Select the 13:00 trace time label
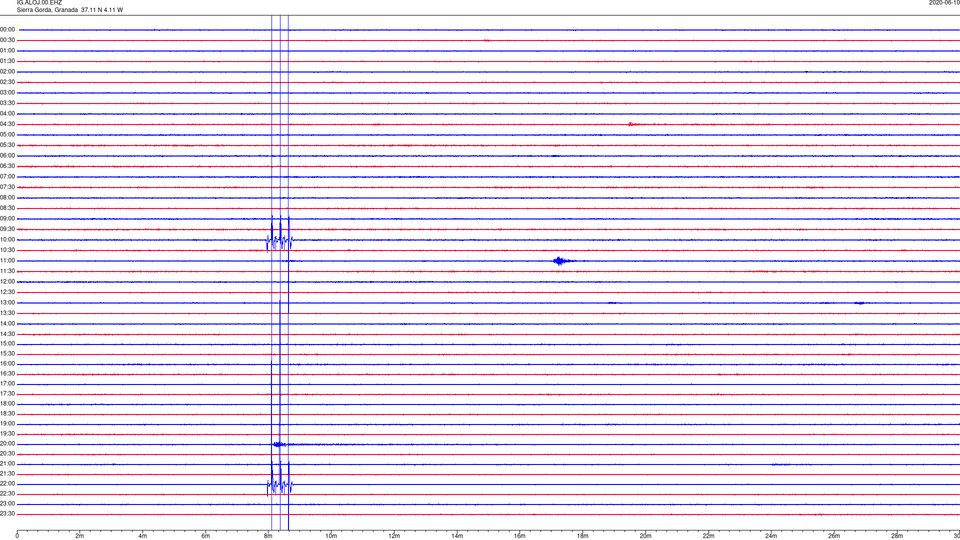Image resolution: width=960 pixels, height=540 pixels. point(7,302)
